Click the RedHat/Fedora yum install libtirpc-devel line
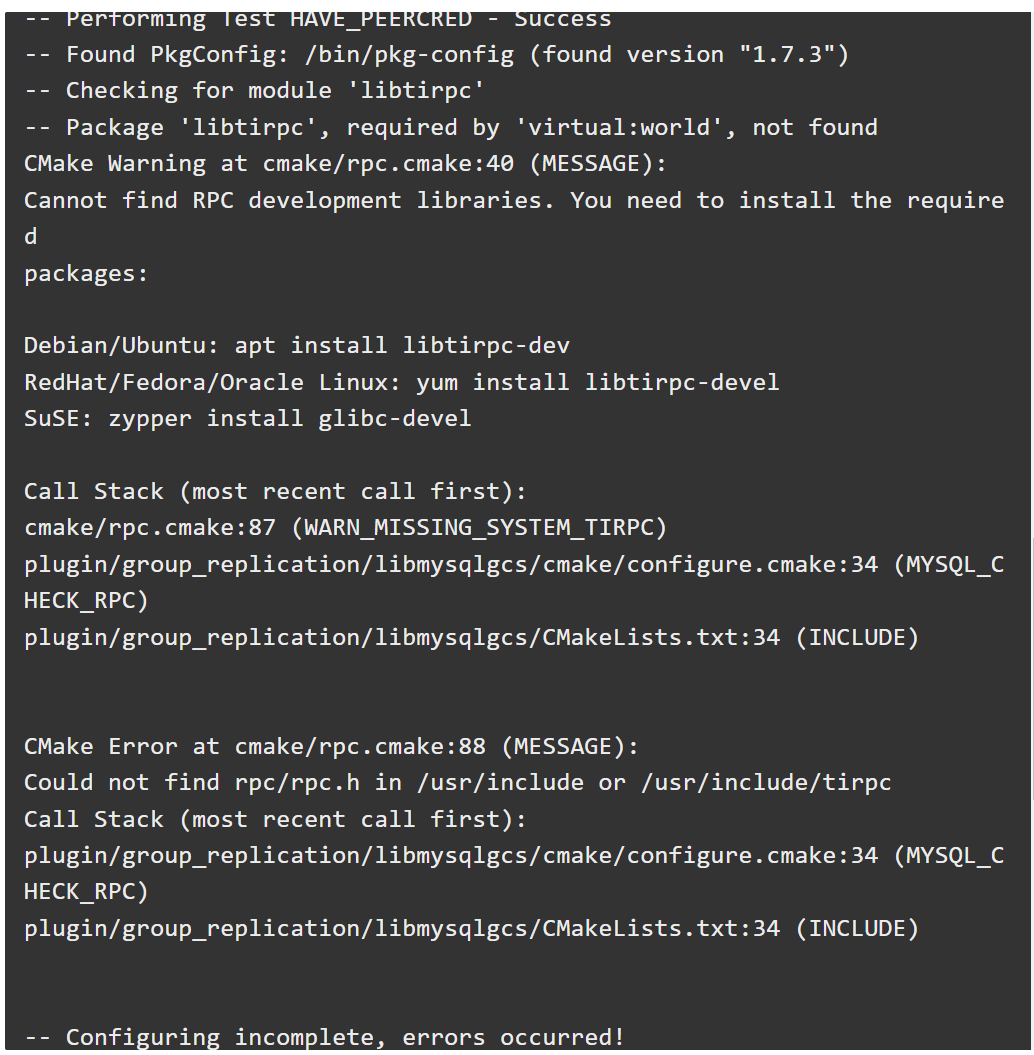 tap(402, 382)
